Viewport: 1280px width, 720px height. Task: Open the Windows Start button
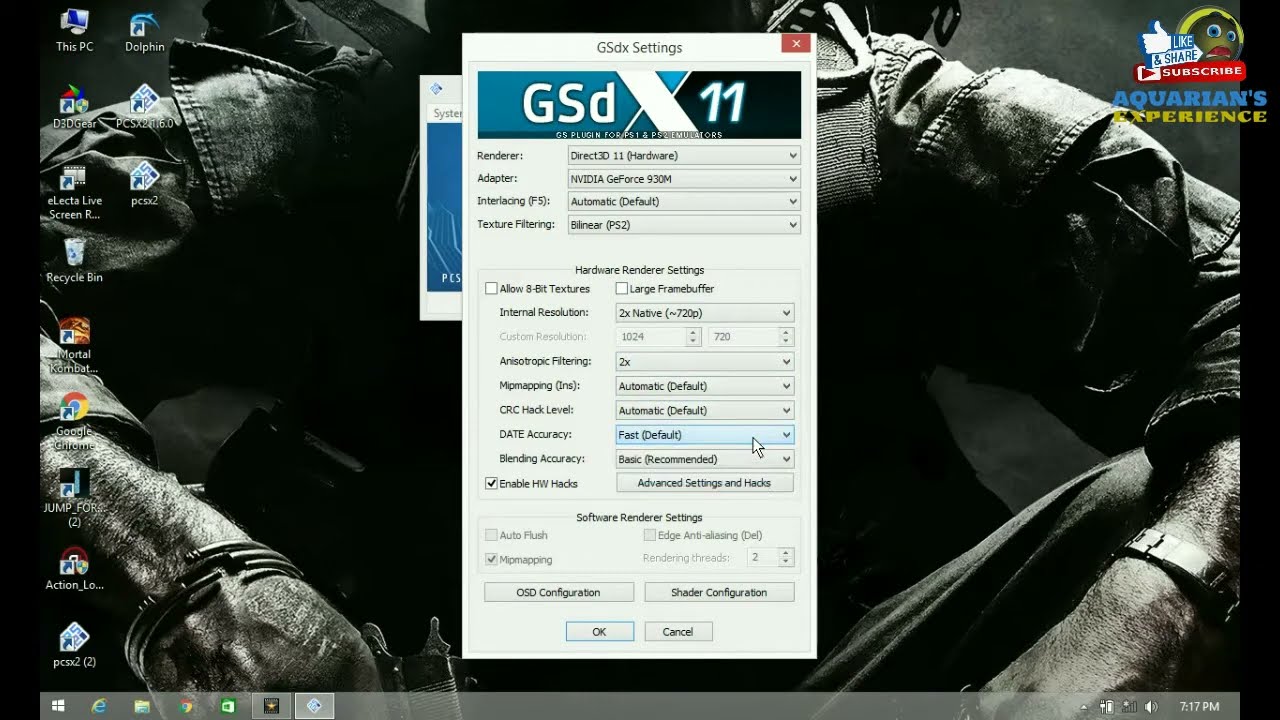coord(58,706)
